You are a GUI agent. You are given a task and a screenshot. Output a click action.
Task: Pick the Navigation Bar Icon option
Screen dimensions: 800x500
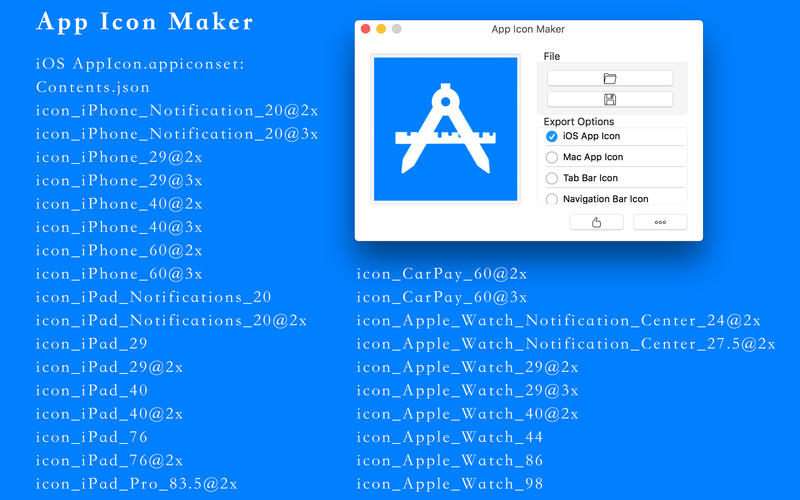pyautogui.click(x=552, y=198)
